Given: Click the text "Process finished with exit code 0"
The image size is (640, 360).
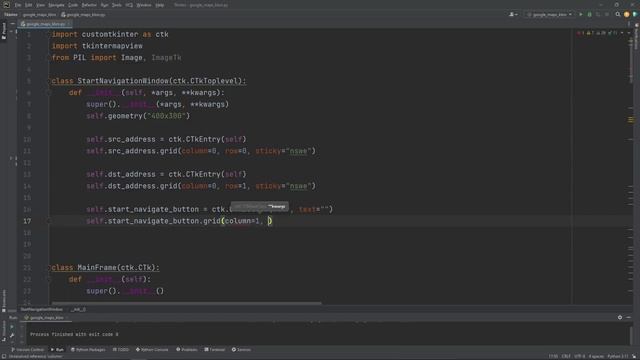Looking at the screenshot, I should click(x=74, y=334).
